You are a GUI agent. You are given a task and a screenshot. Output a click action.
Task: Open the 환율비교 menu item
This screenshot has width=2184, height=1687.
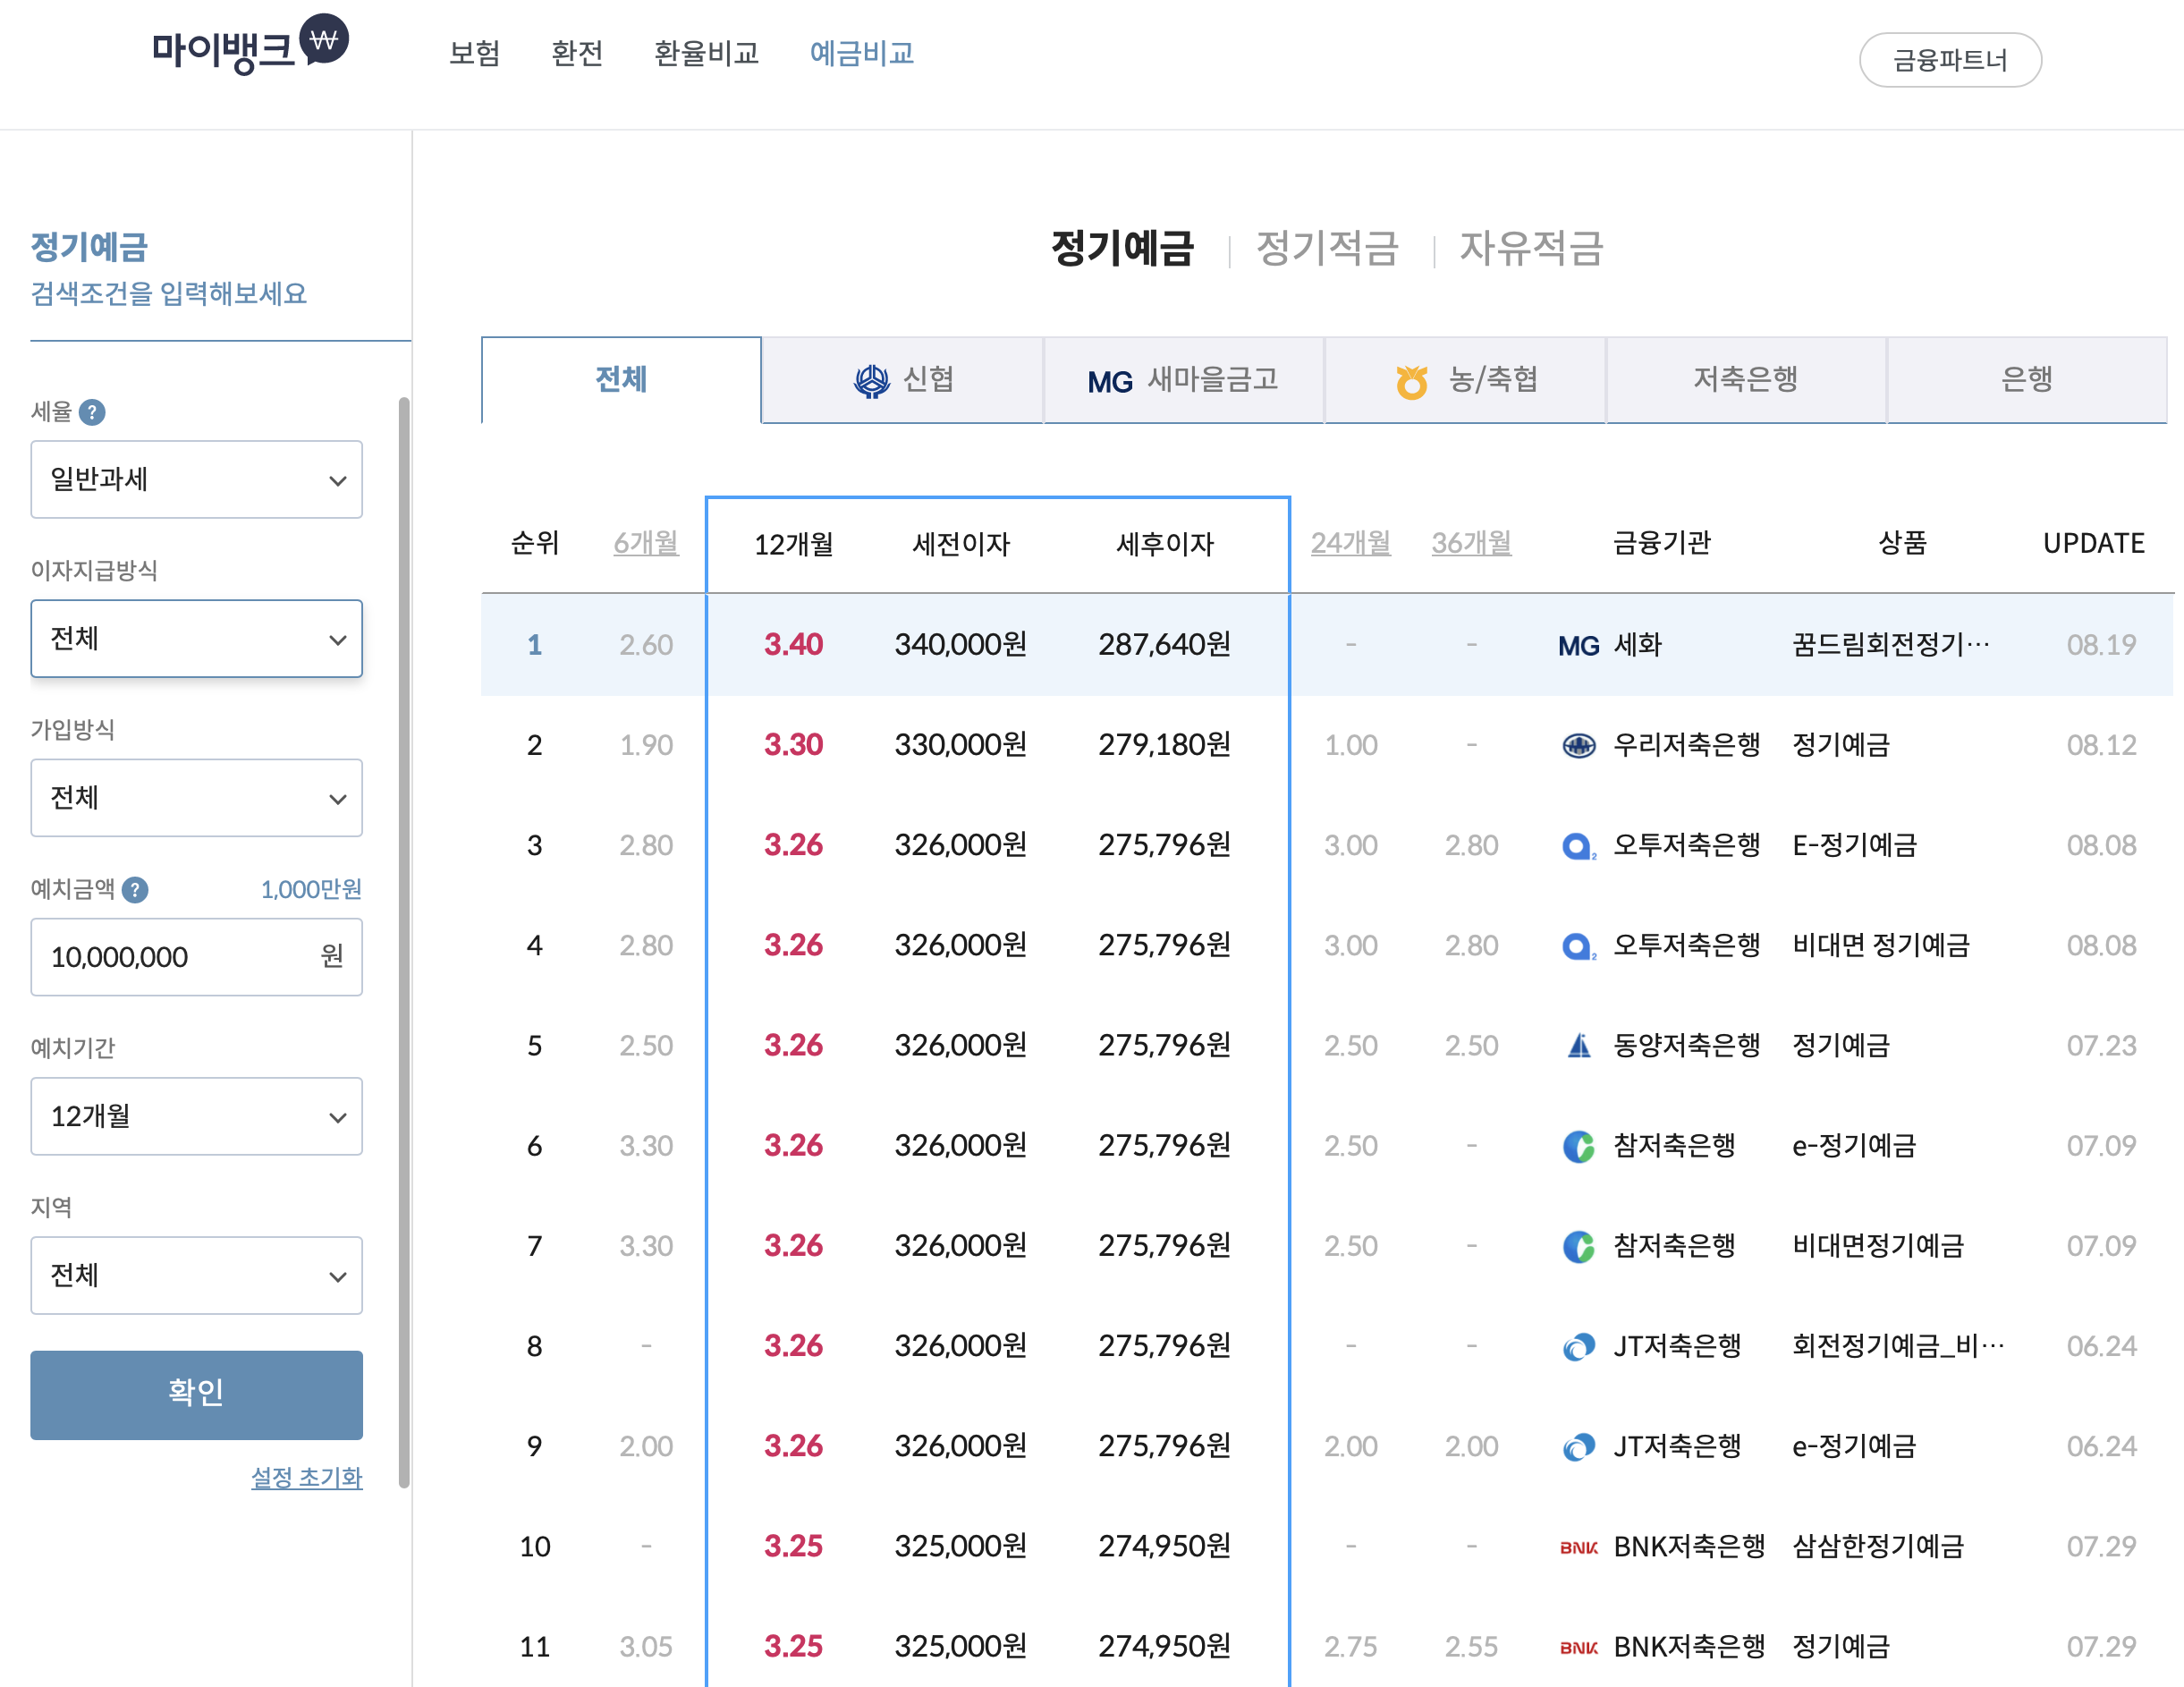click(706, 53)
